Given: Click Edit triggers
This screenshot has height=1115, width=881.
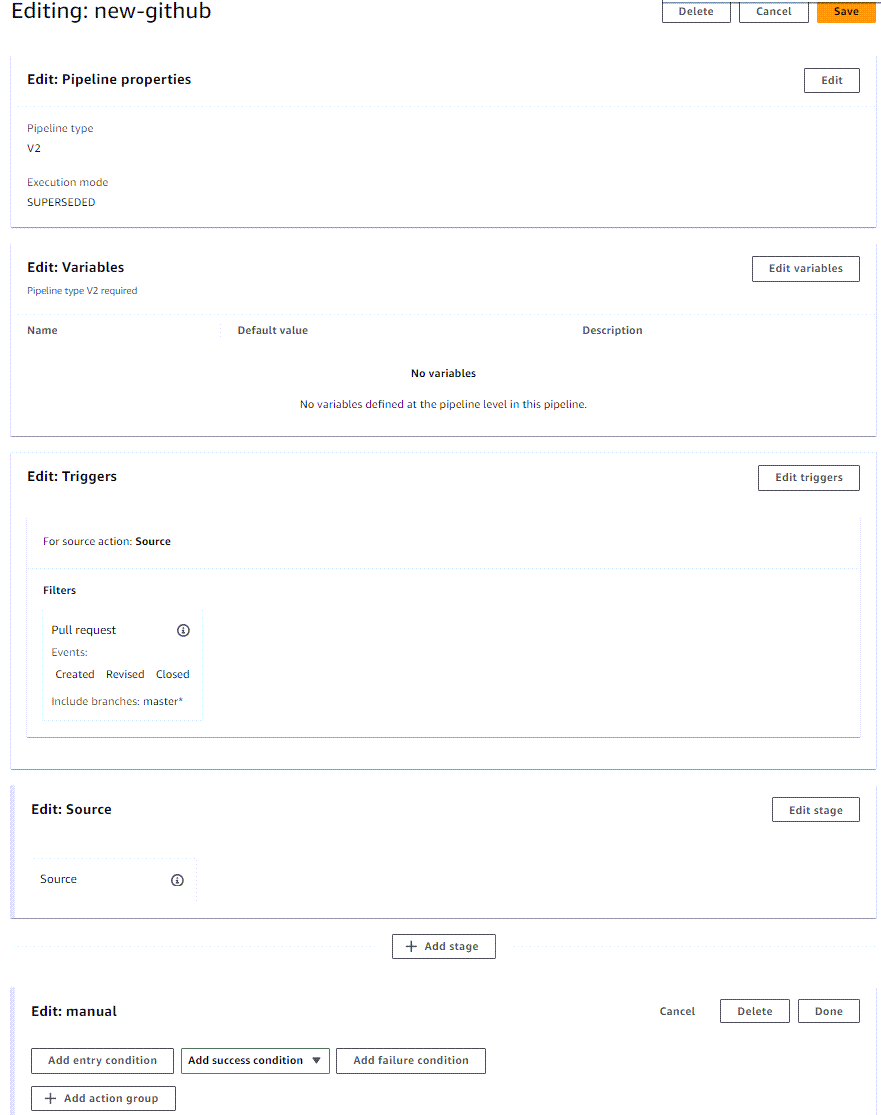Looking at the screenshot, I should tap(808, 477).
